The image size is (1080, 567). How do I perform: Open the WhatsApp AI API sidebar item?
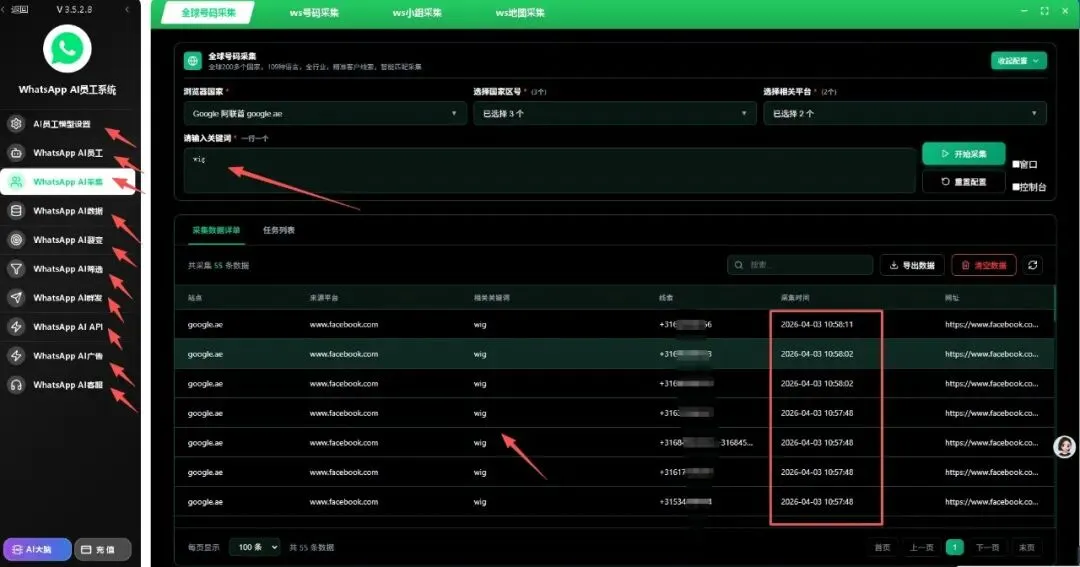68,327
